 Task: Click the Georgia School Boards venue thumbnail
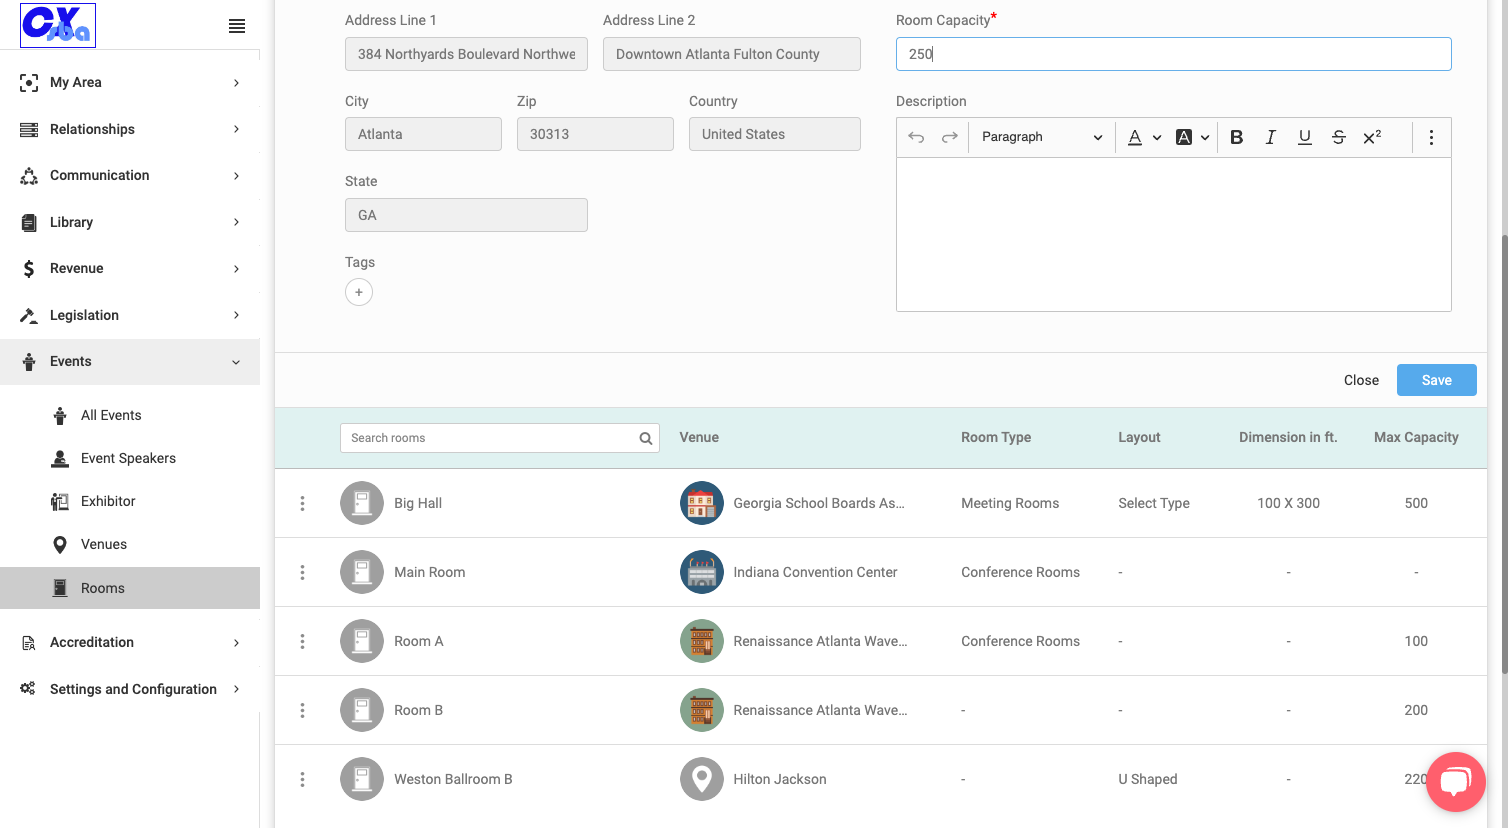702,503
